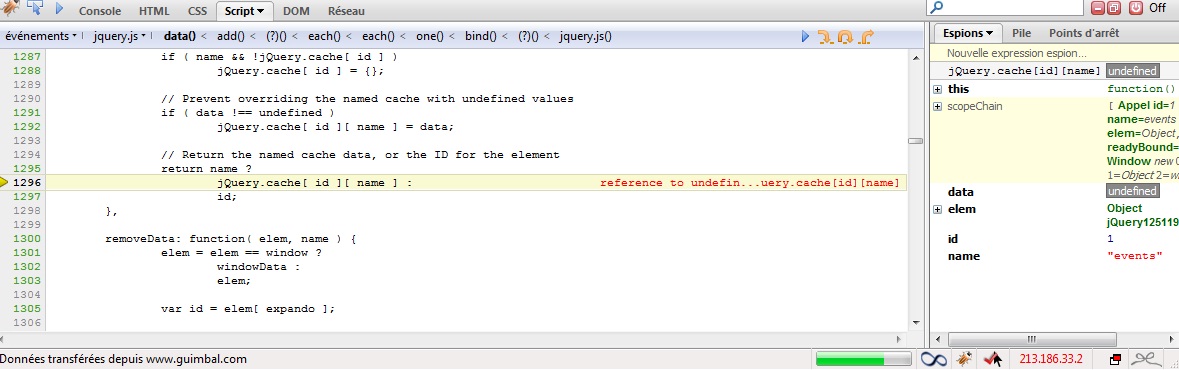
Task: Switch to the Points d'arrêt tab
Action: click(1084, 33)
